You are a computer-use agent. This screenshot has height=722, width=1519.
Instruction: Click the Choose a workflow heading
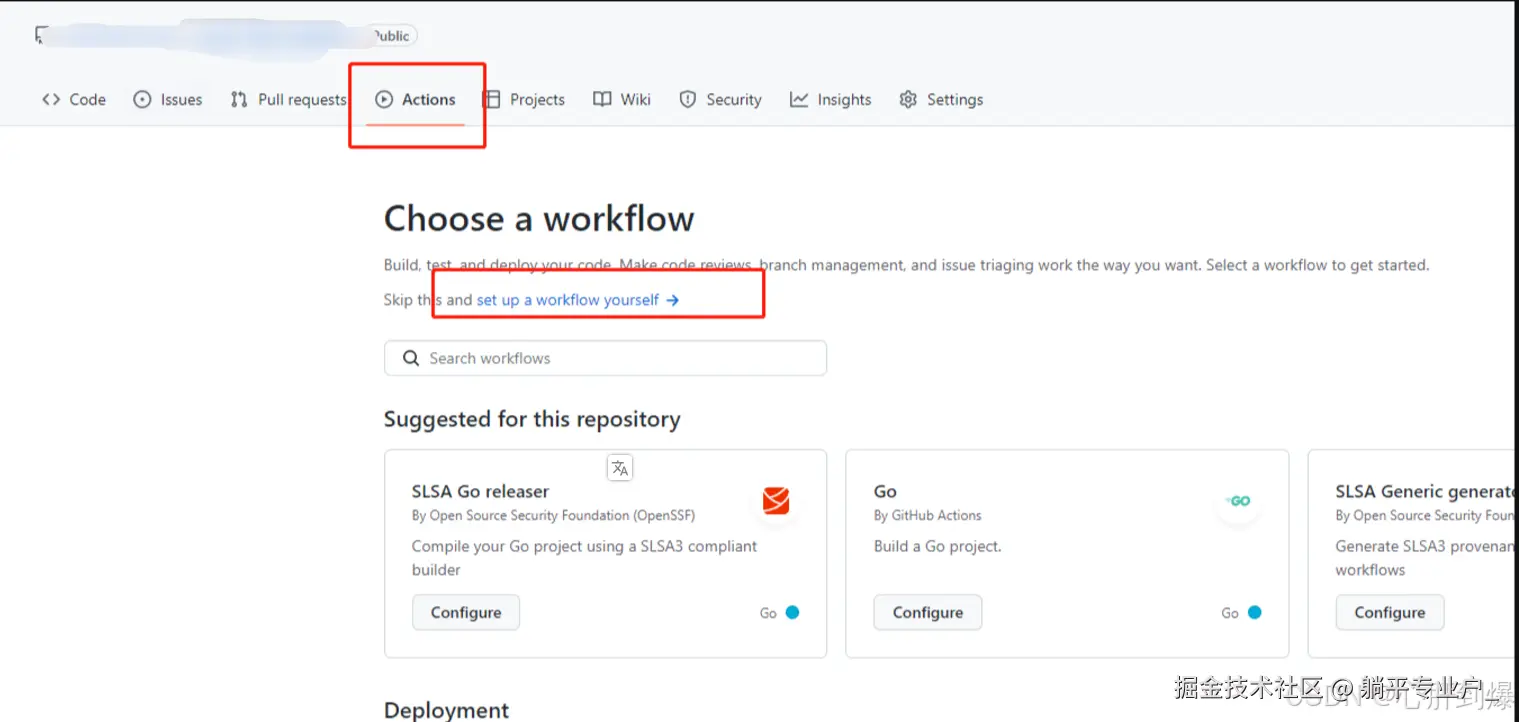(539, 218)
